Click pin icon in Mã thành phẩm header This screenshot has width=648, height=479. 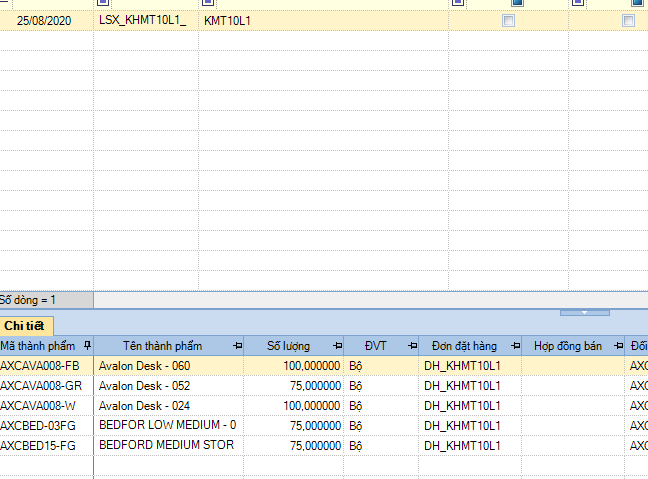tap(88, 346)
